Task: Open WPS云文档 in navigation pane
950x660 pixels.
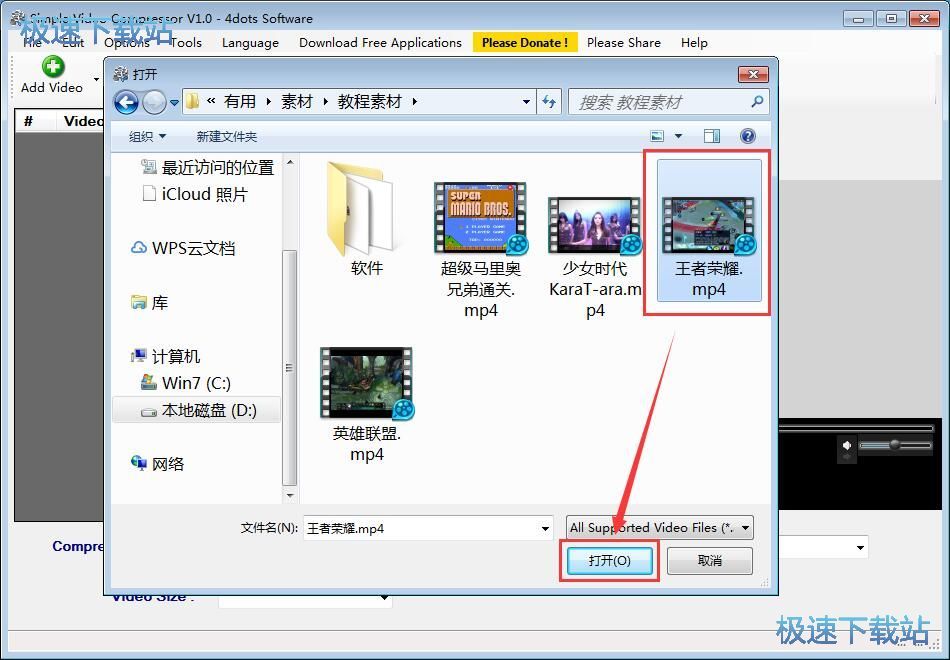Action: (x=183, y=248)
